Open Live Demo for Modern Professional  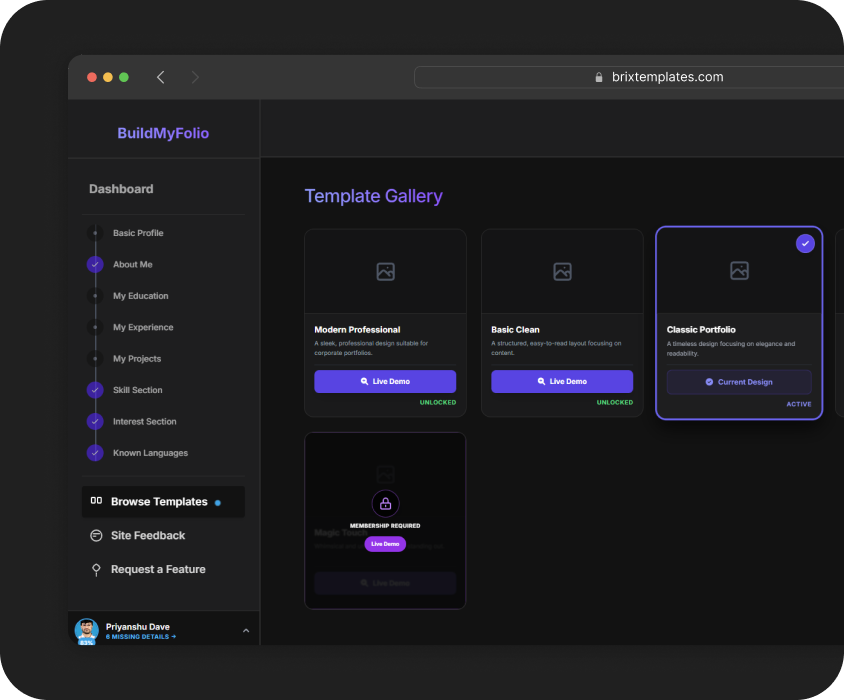click(x=385, y=381)
